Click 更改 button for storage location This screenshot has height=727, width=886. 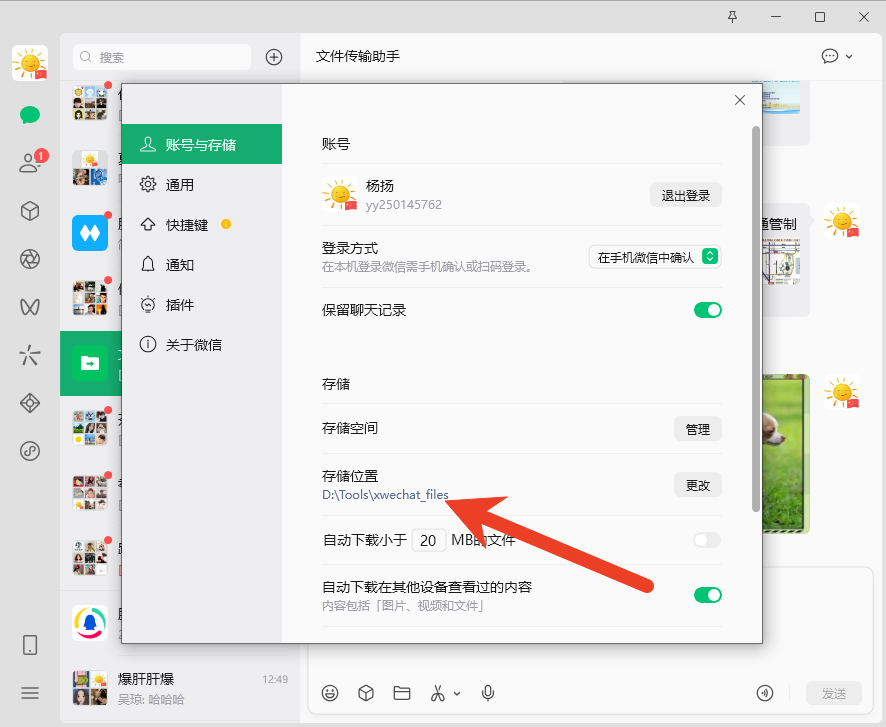[x=698, y=485]
